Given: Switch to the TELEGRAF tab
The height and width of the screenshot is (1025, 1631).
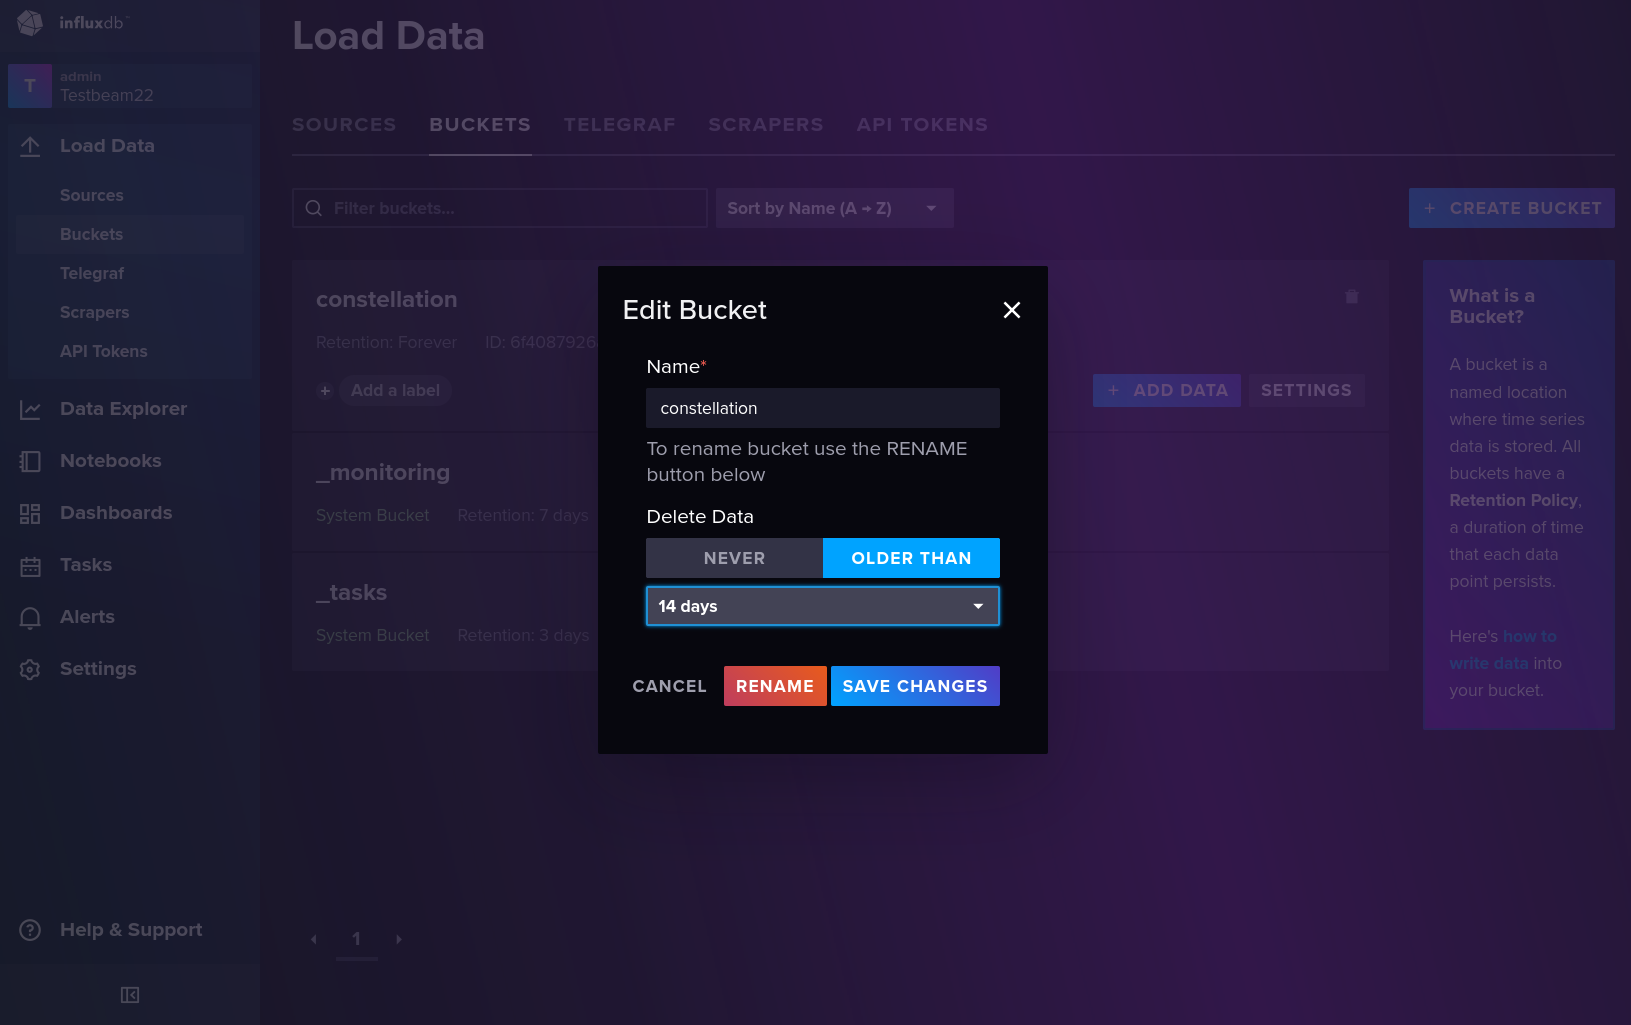Looking at the screenshot, I should click(620, 125).
